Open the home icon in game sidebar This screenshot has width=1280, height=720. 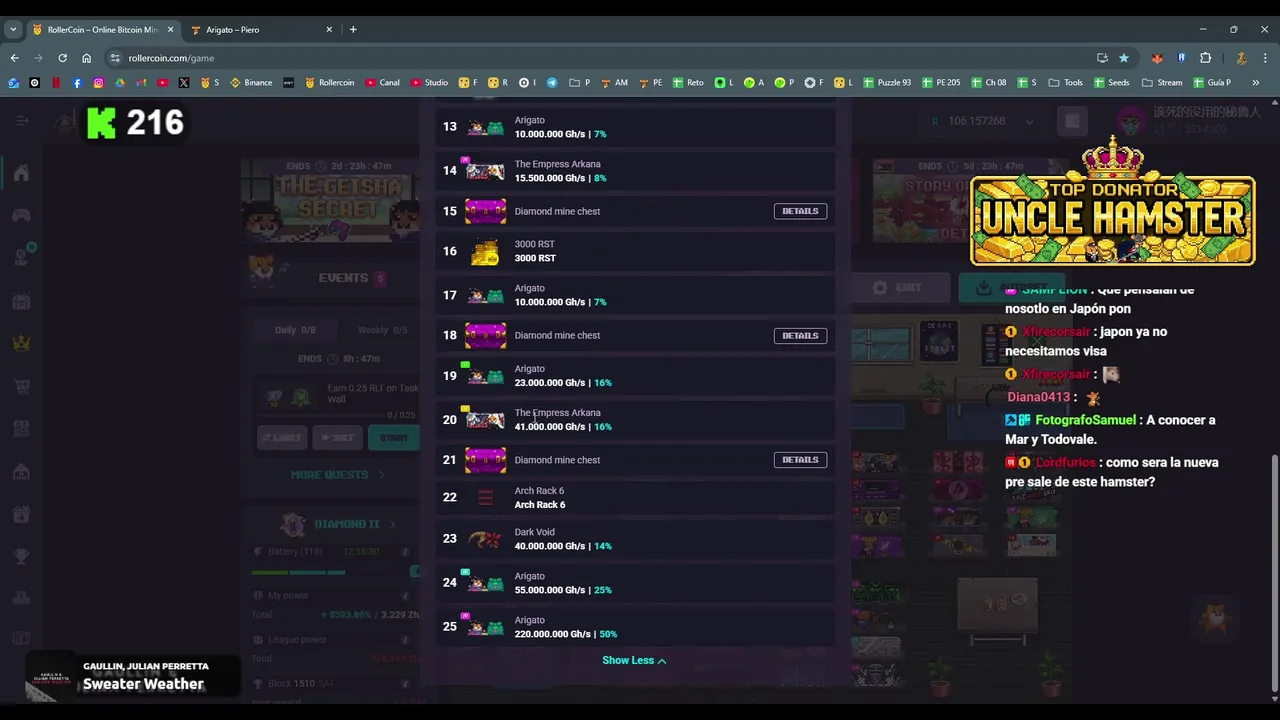[x=21, y=173]
